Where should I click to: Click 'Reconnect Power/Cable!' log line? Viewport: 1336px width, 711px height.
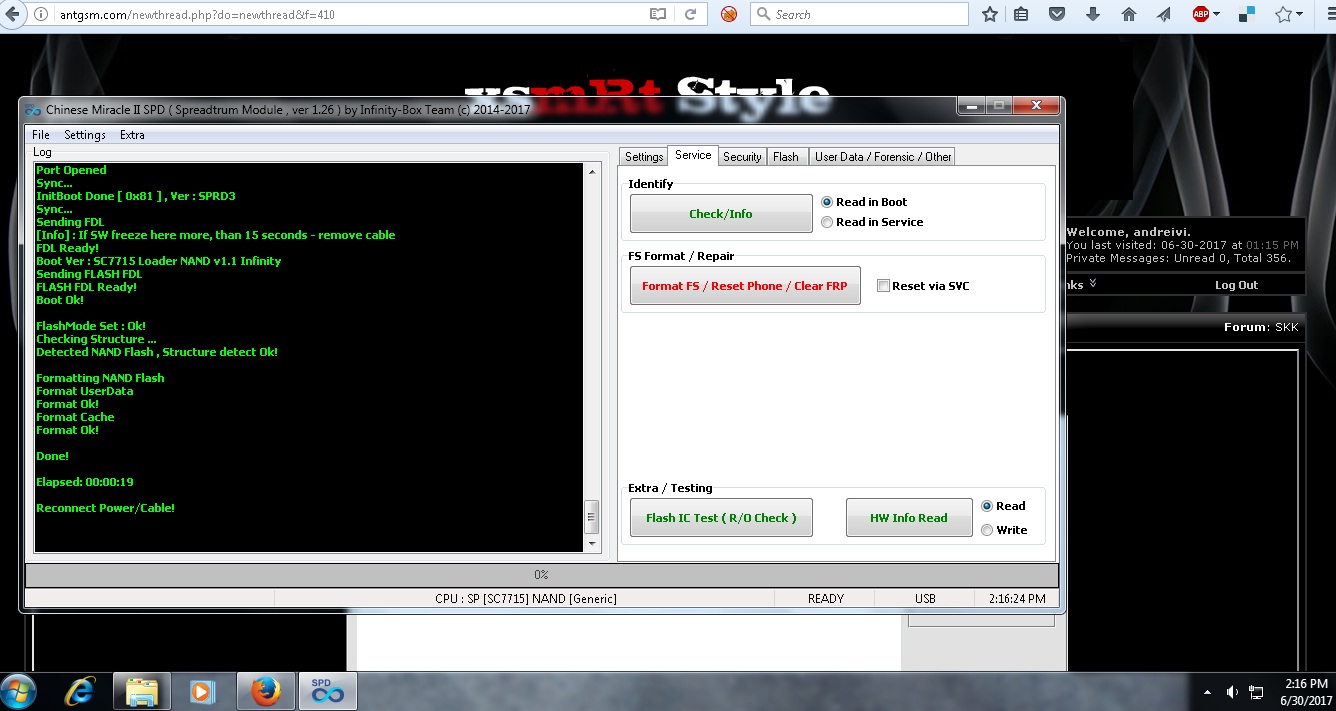coord(105,508)
